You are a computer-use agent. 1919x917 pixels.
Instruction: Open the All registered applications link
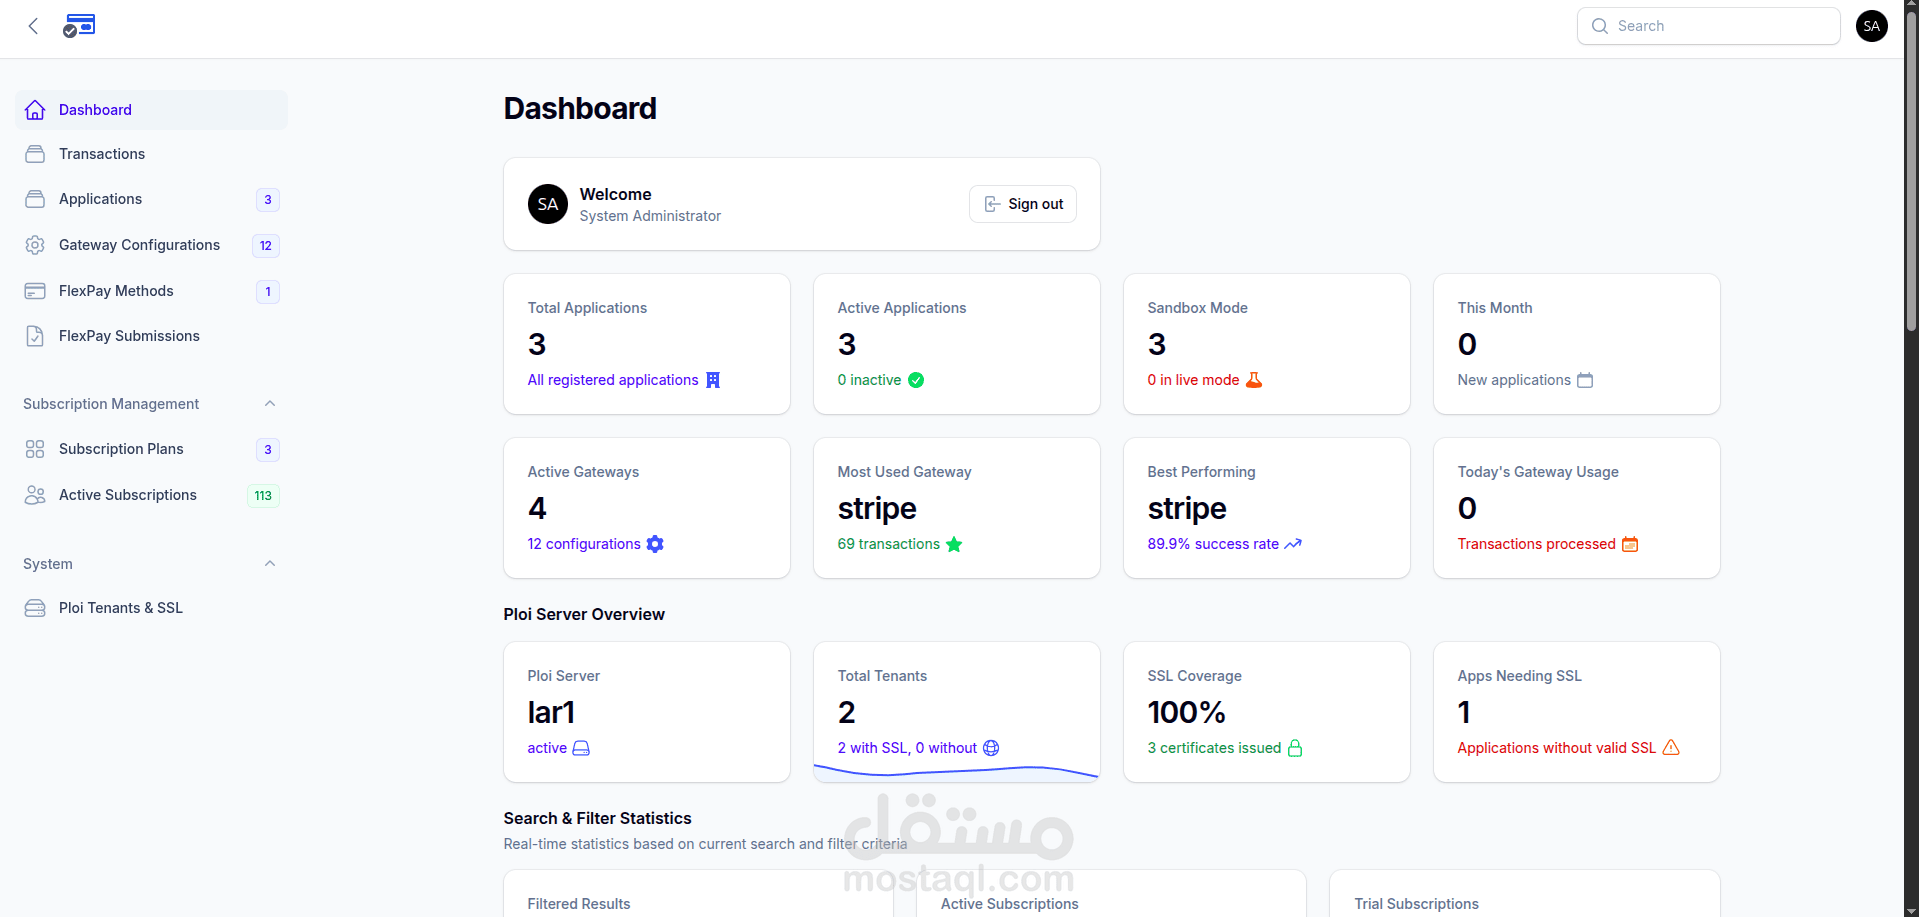tap(612, 380)
